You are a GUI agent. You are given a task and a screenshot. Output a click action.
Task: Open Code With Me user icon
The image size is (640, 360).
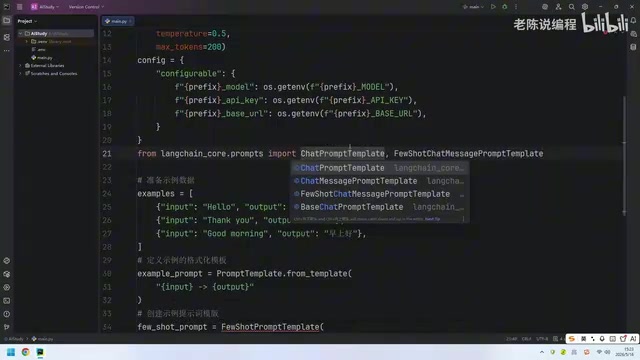click(x=558, y=7)
